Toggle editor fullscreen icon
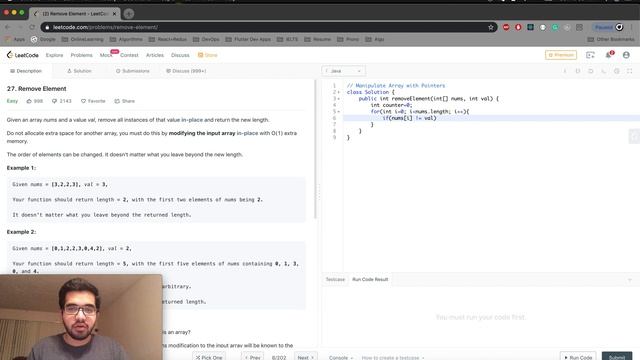Image resolution: width=640 pixels, height=360 pixels. (x=630, y=71)
